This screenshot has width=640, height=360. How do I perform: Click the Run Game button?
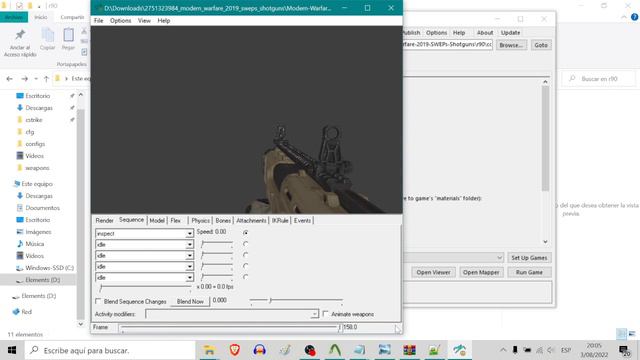coord(529,272)
